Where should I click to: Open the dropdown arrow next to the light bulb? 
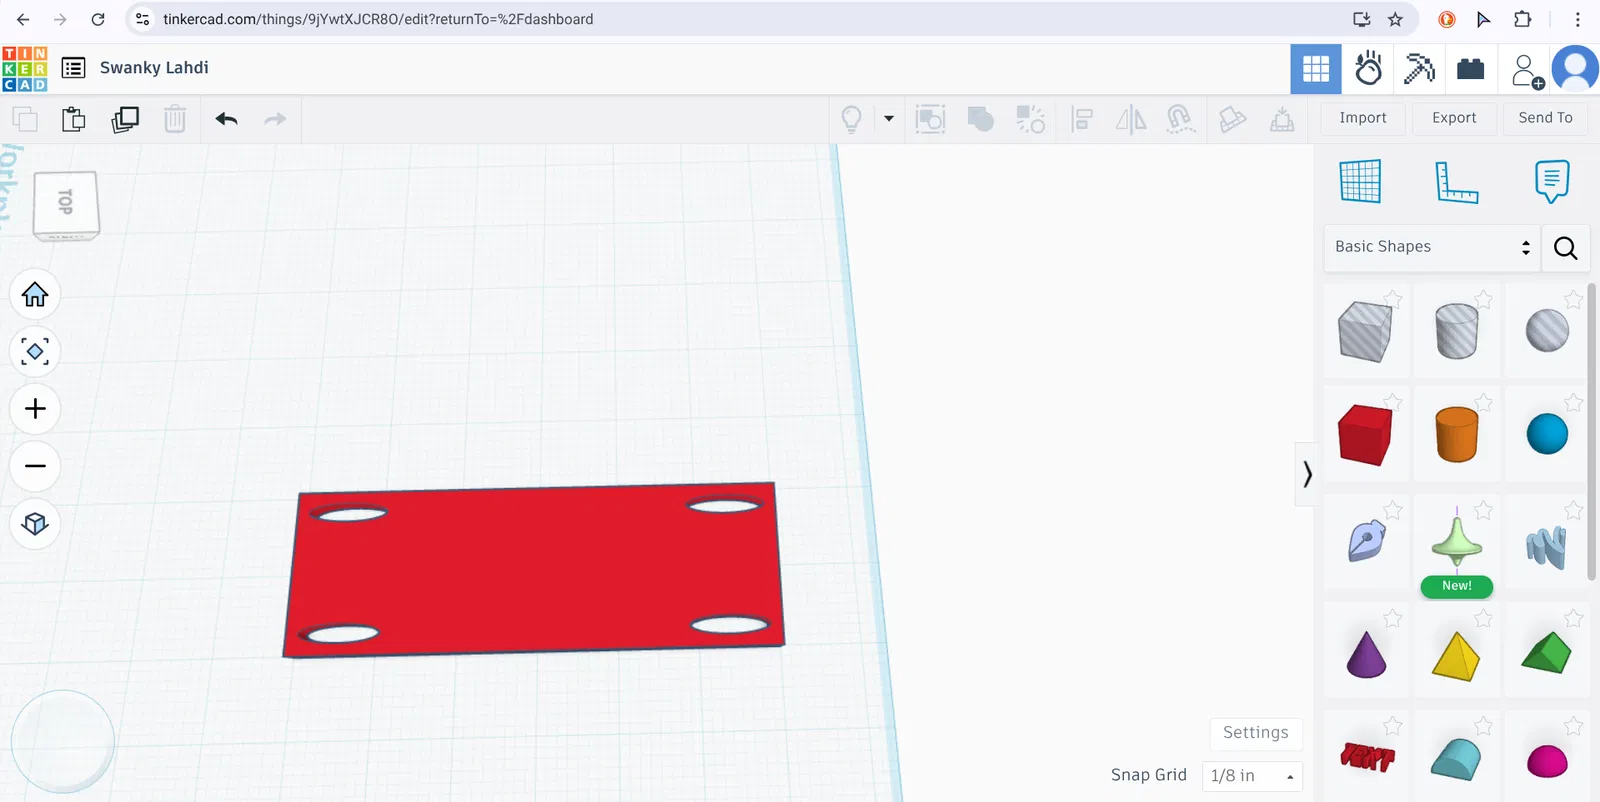pos(889,118)
